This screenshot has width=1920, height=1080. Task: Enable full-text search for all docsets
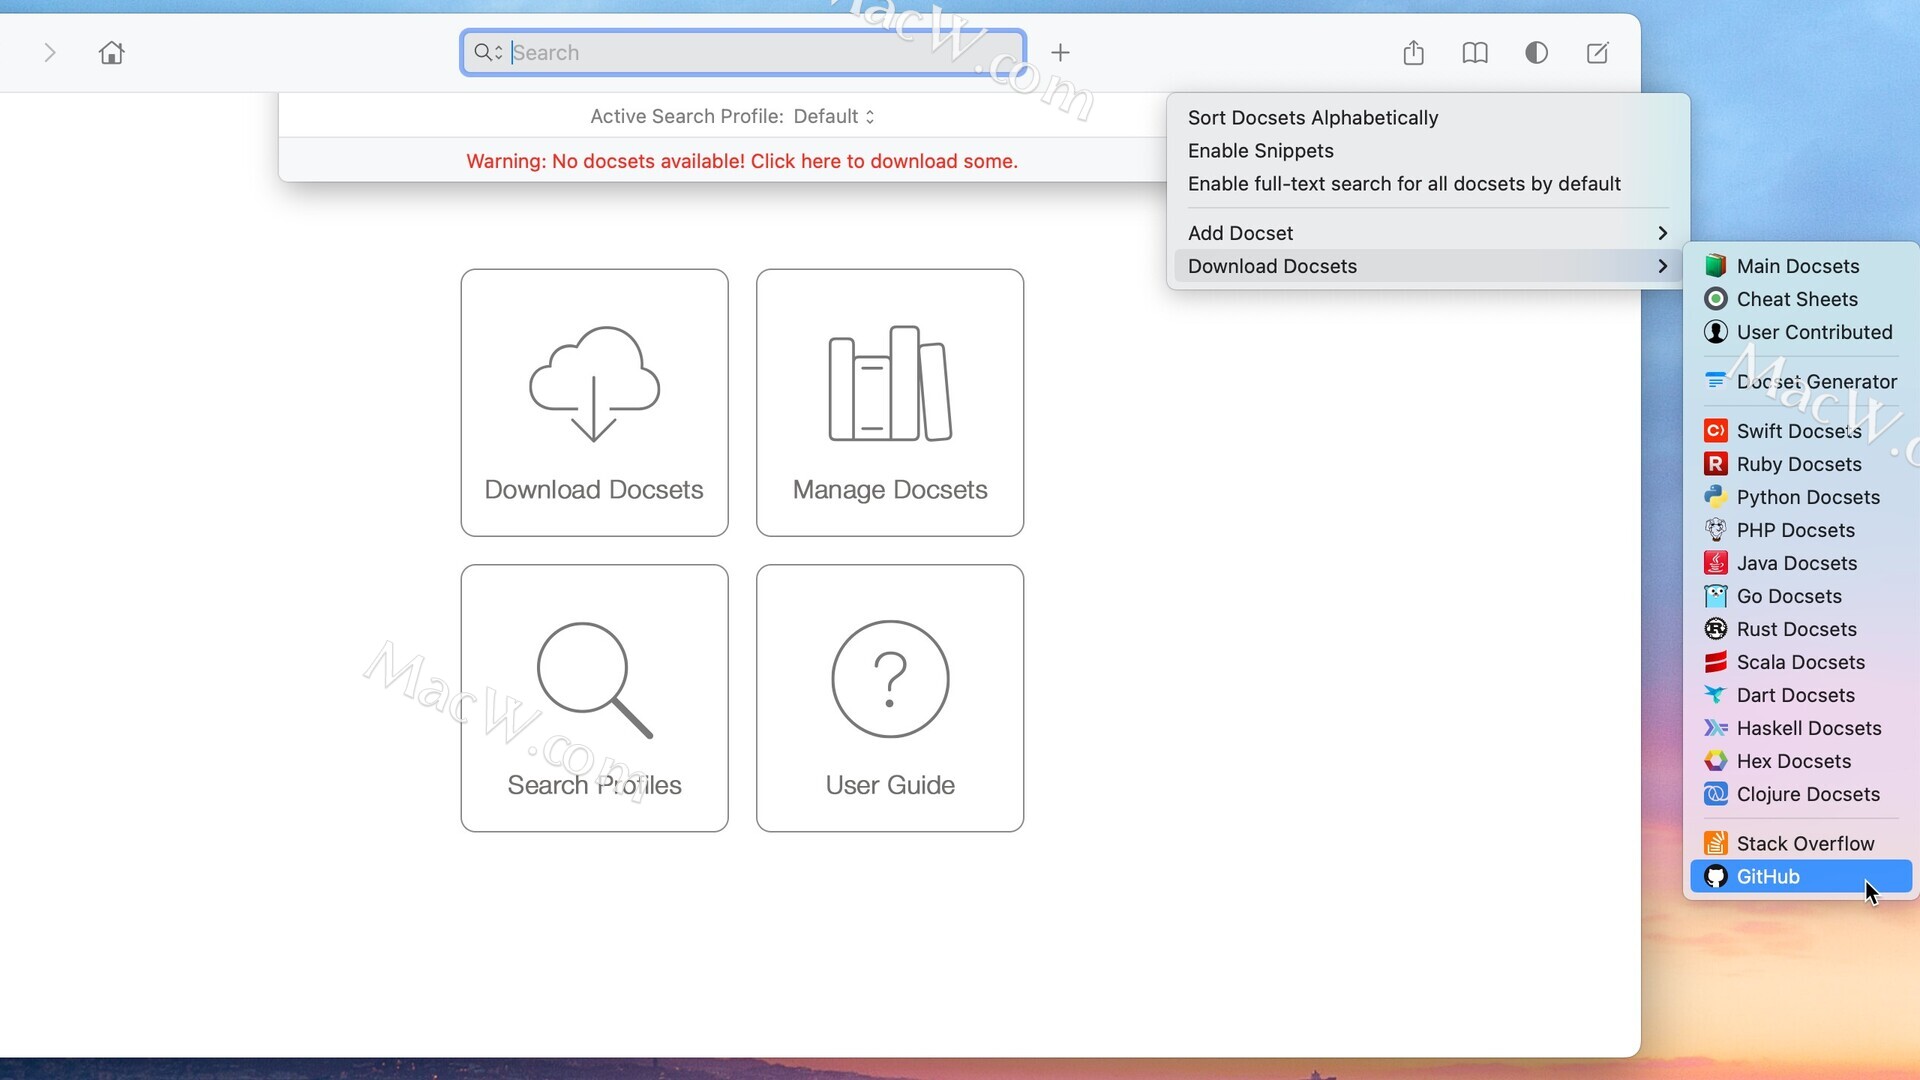point(1428,184)
